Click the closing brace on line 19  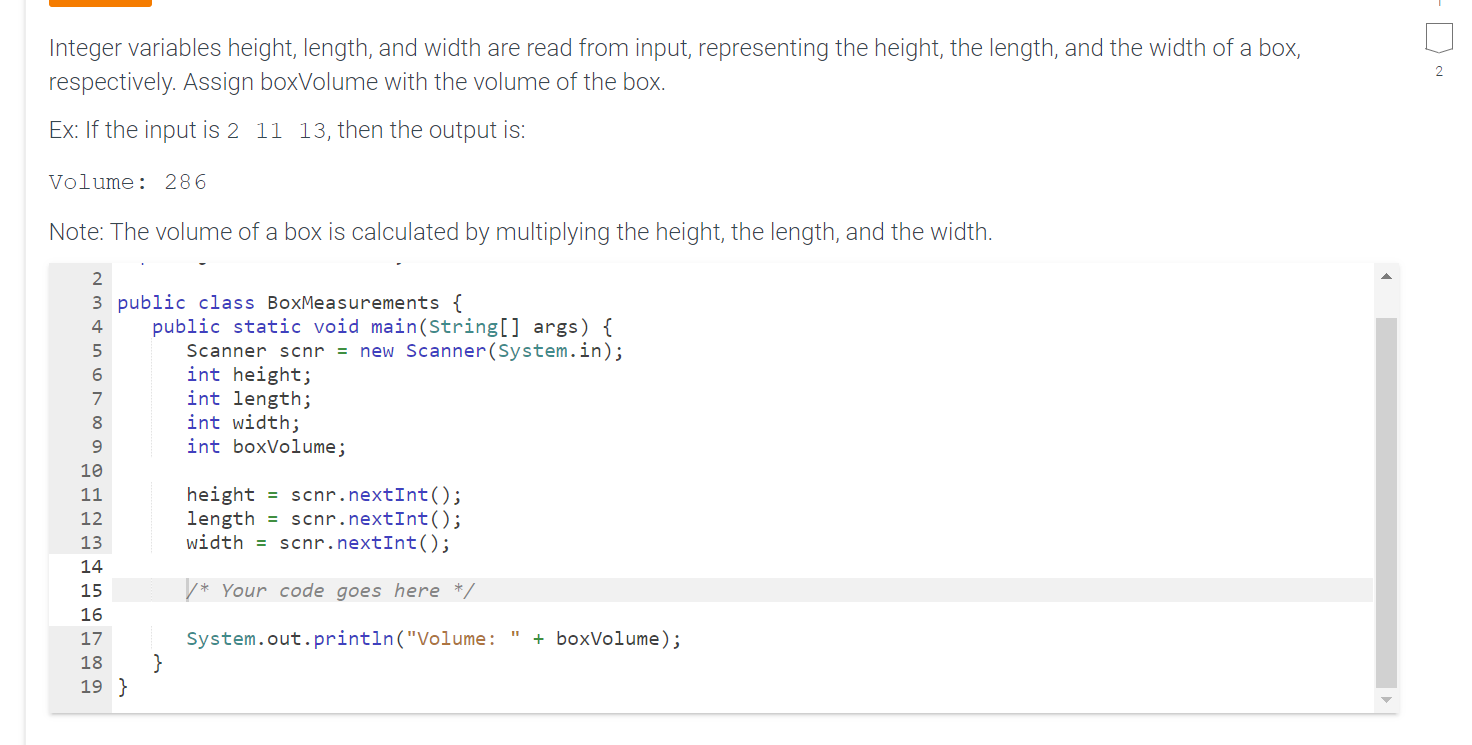pyautogui.click(x=122, y=686)
